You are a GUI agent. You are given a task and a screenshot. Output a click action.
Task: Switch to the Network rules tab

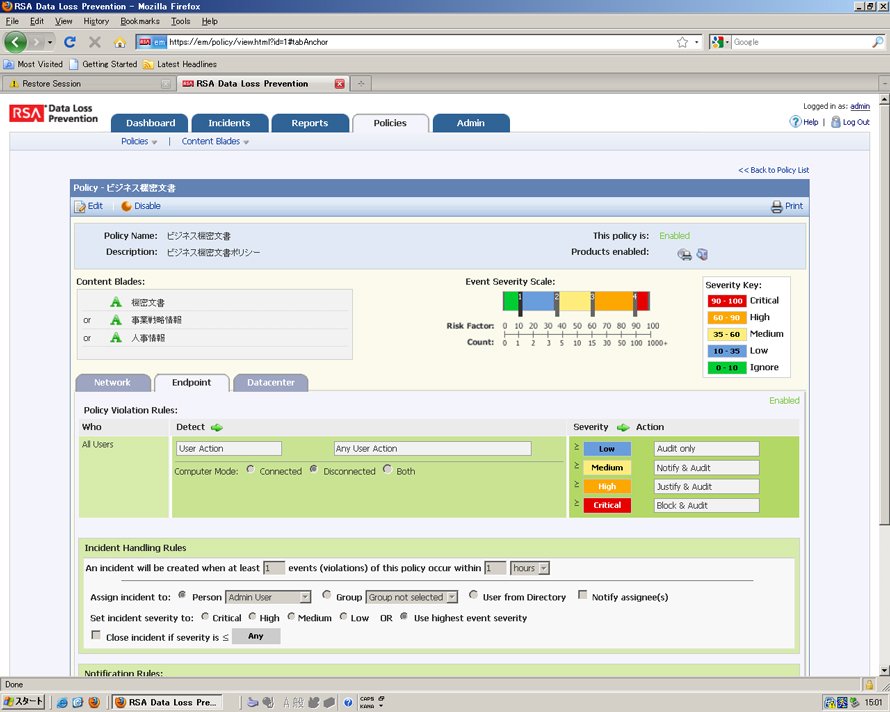[113, 383]
